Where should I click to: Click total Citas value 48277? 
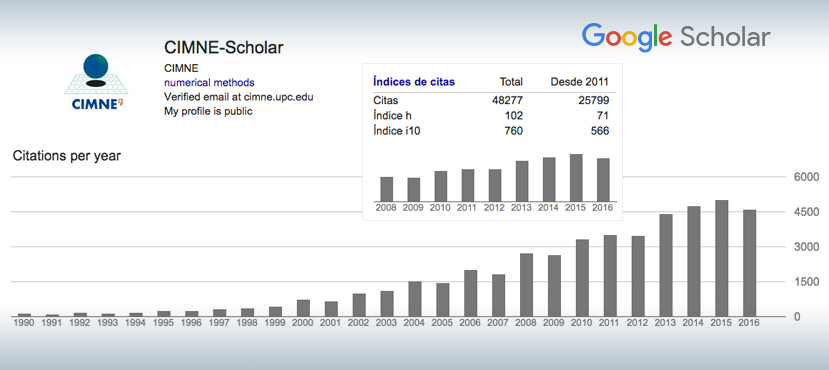(x=507, y=100)
